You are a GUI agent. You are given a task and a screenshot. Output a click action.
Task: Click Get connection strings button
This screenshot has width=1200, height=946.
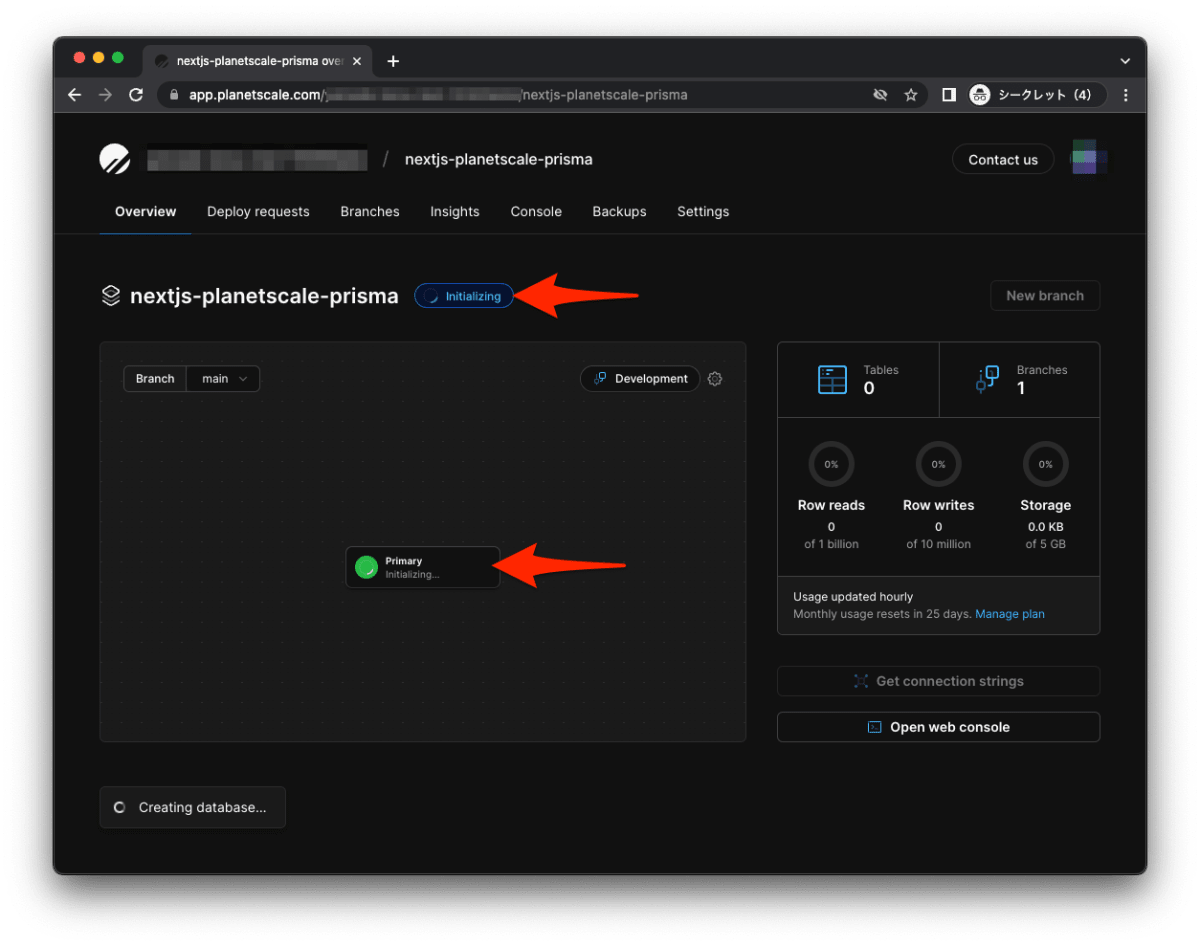(x=938, y=681)
